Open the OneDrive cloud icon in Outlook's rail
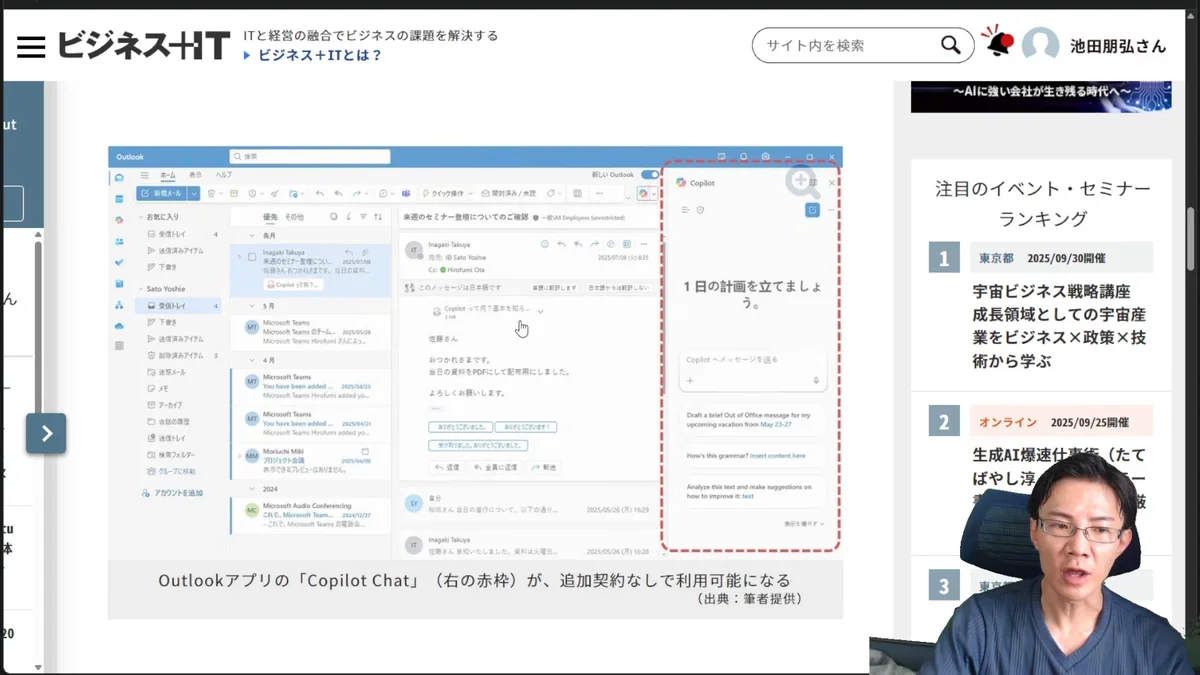 [119, 326]
